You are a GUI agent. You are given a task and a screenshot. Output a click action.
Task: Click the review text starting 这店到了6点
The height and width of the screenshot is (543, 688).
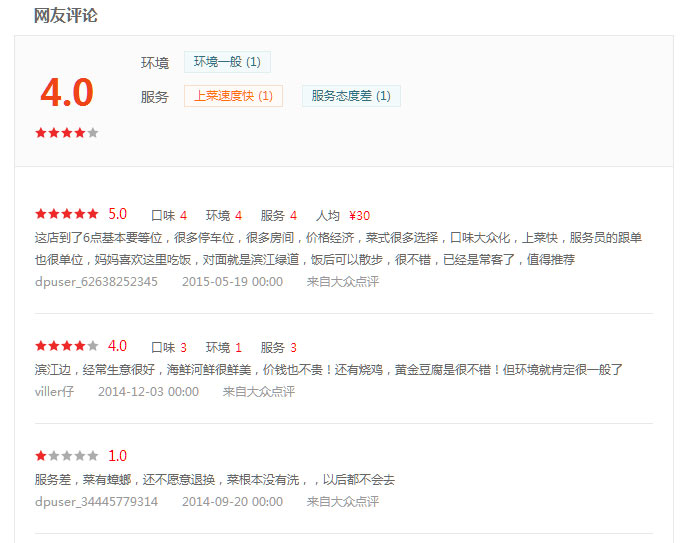pos(338,249)
